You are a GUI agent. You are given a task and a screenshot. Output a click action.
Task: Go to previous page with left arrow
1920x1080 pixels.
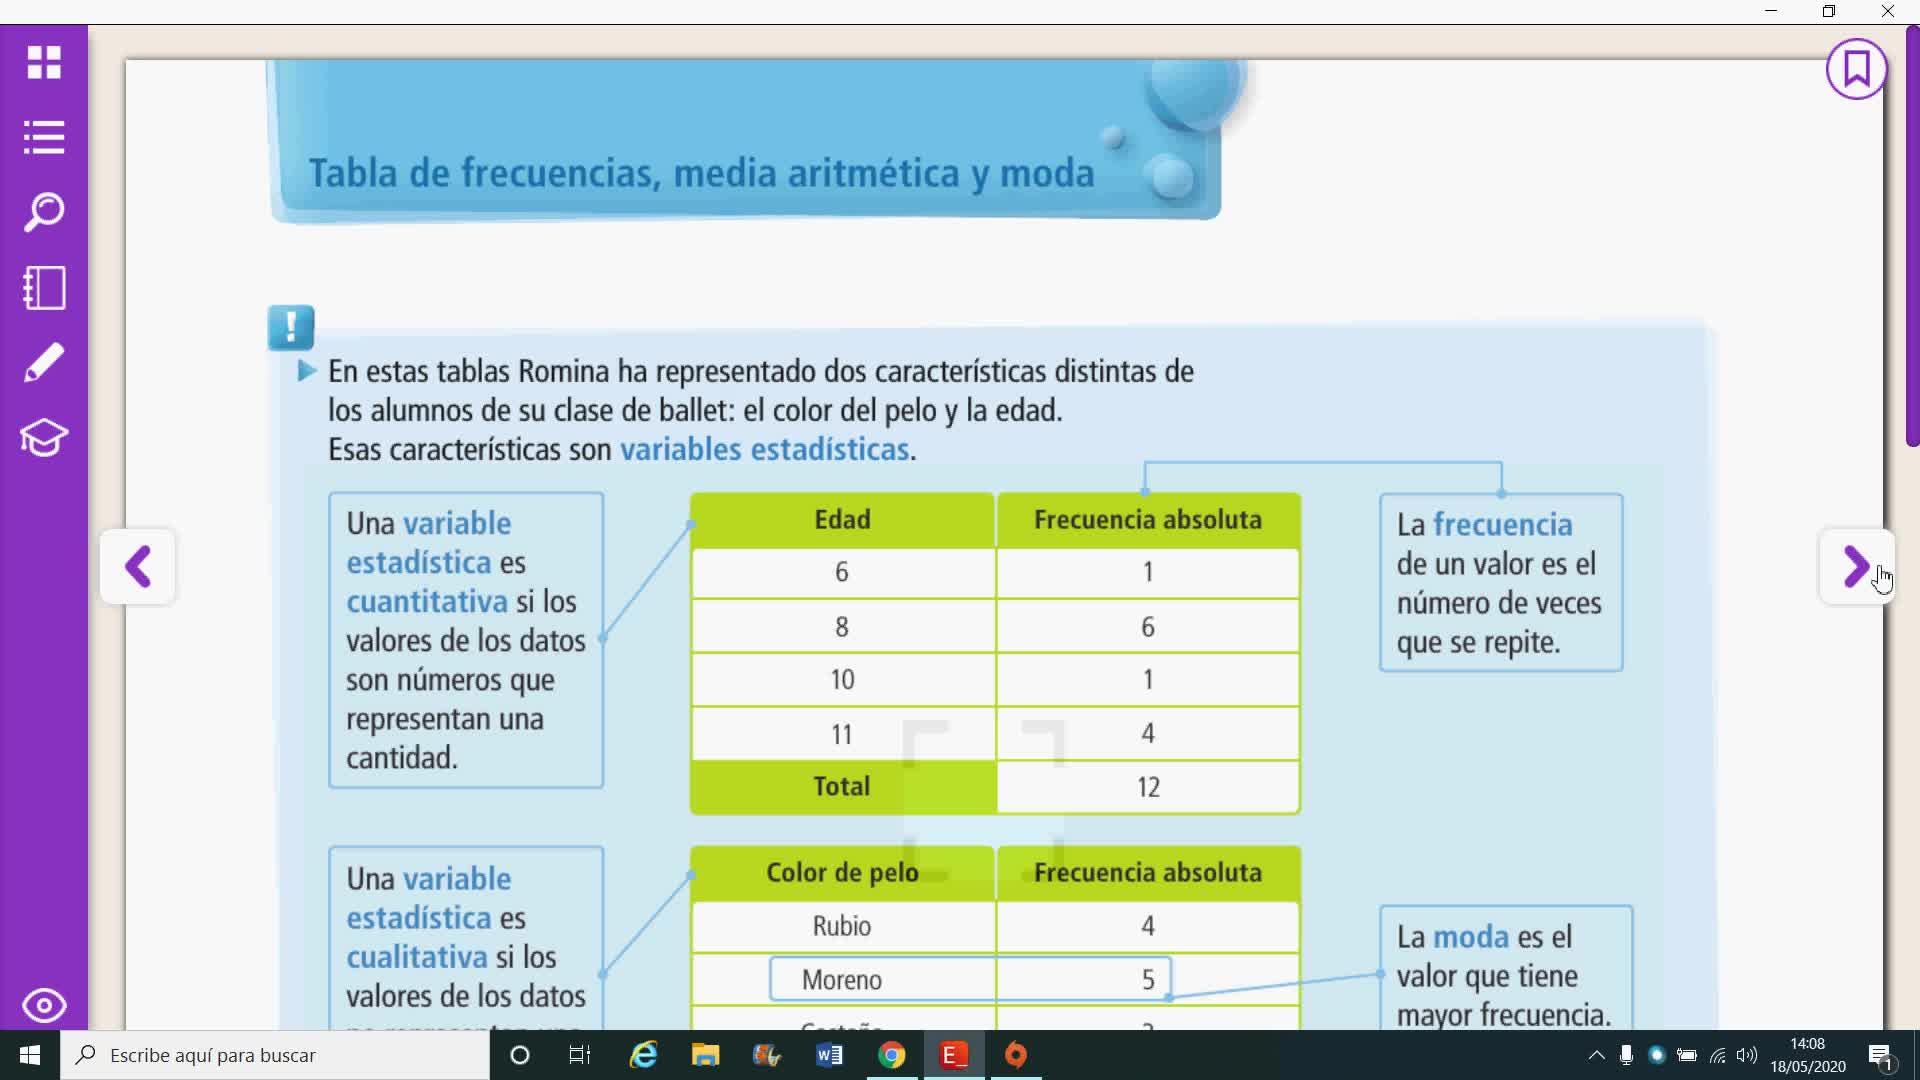tap(138, 567)
